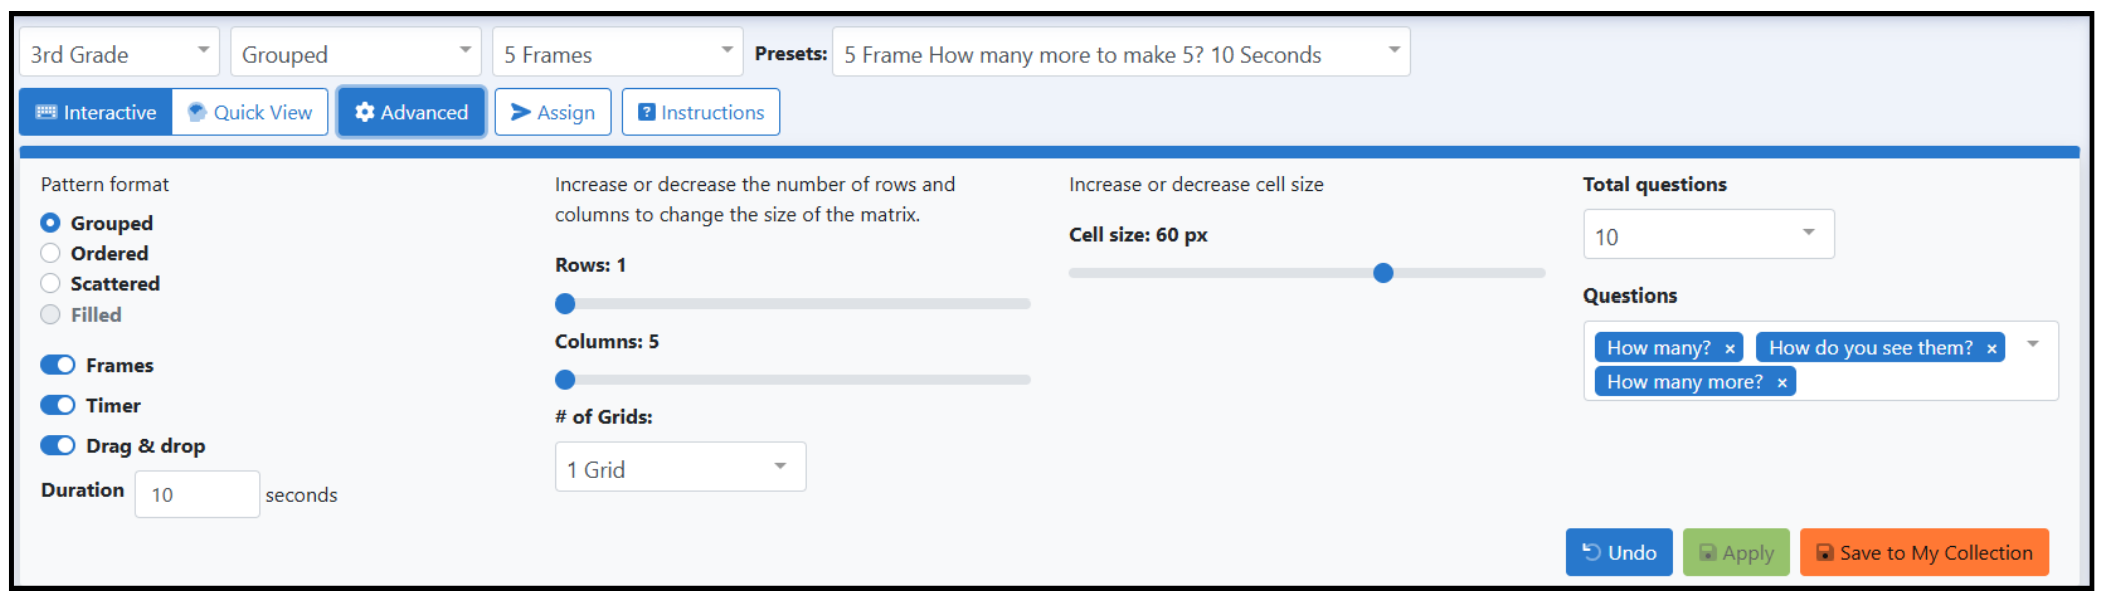
Task: Remove the 'How many more?' tag
Action: tap(1782, 382)
